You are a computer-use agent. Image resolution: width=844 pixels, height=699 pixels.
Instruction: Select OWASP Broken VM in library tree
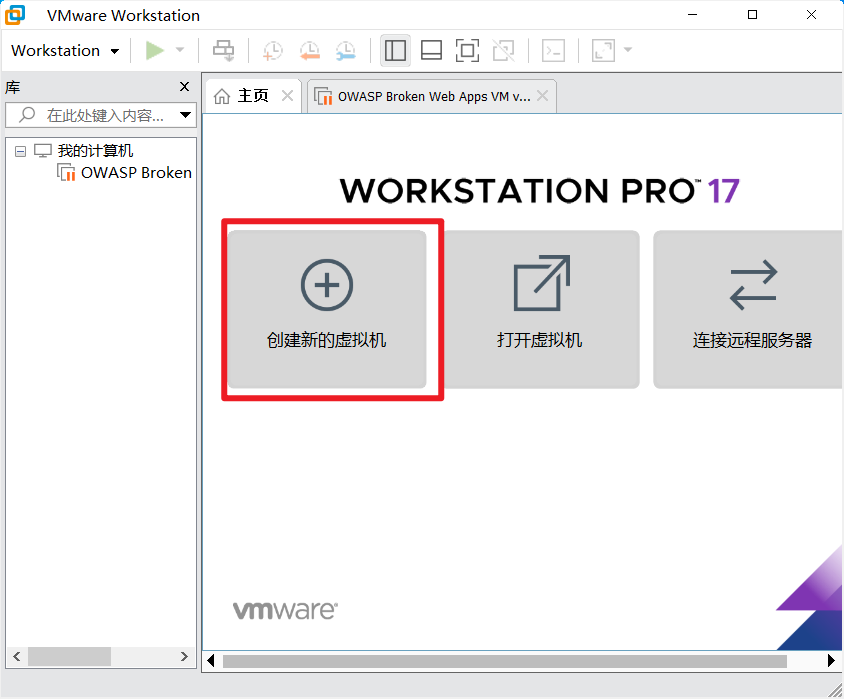[x=136, y=173]
